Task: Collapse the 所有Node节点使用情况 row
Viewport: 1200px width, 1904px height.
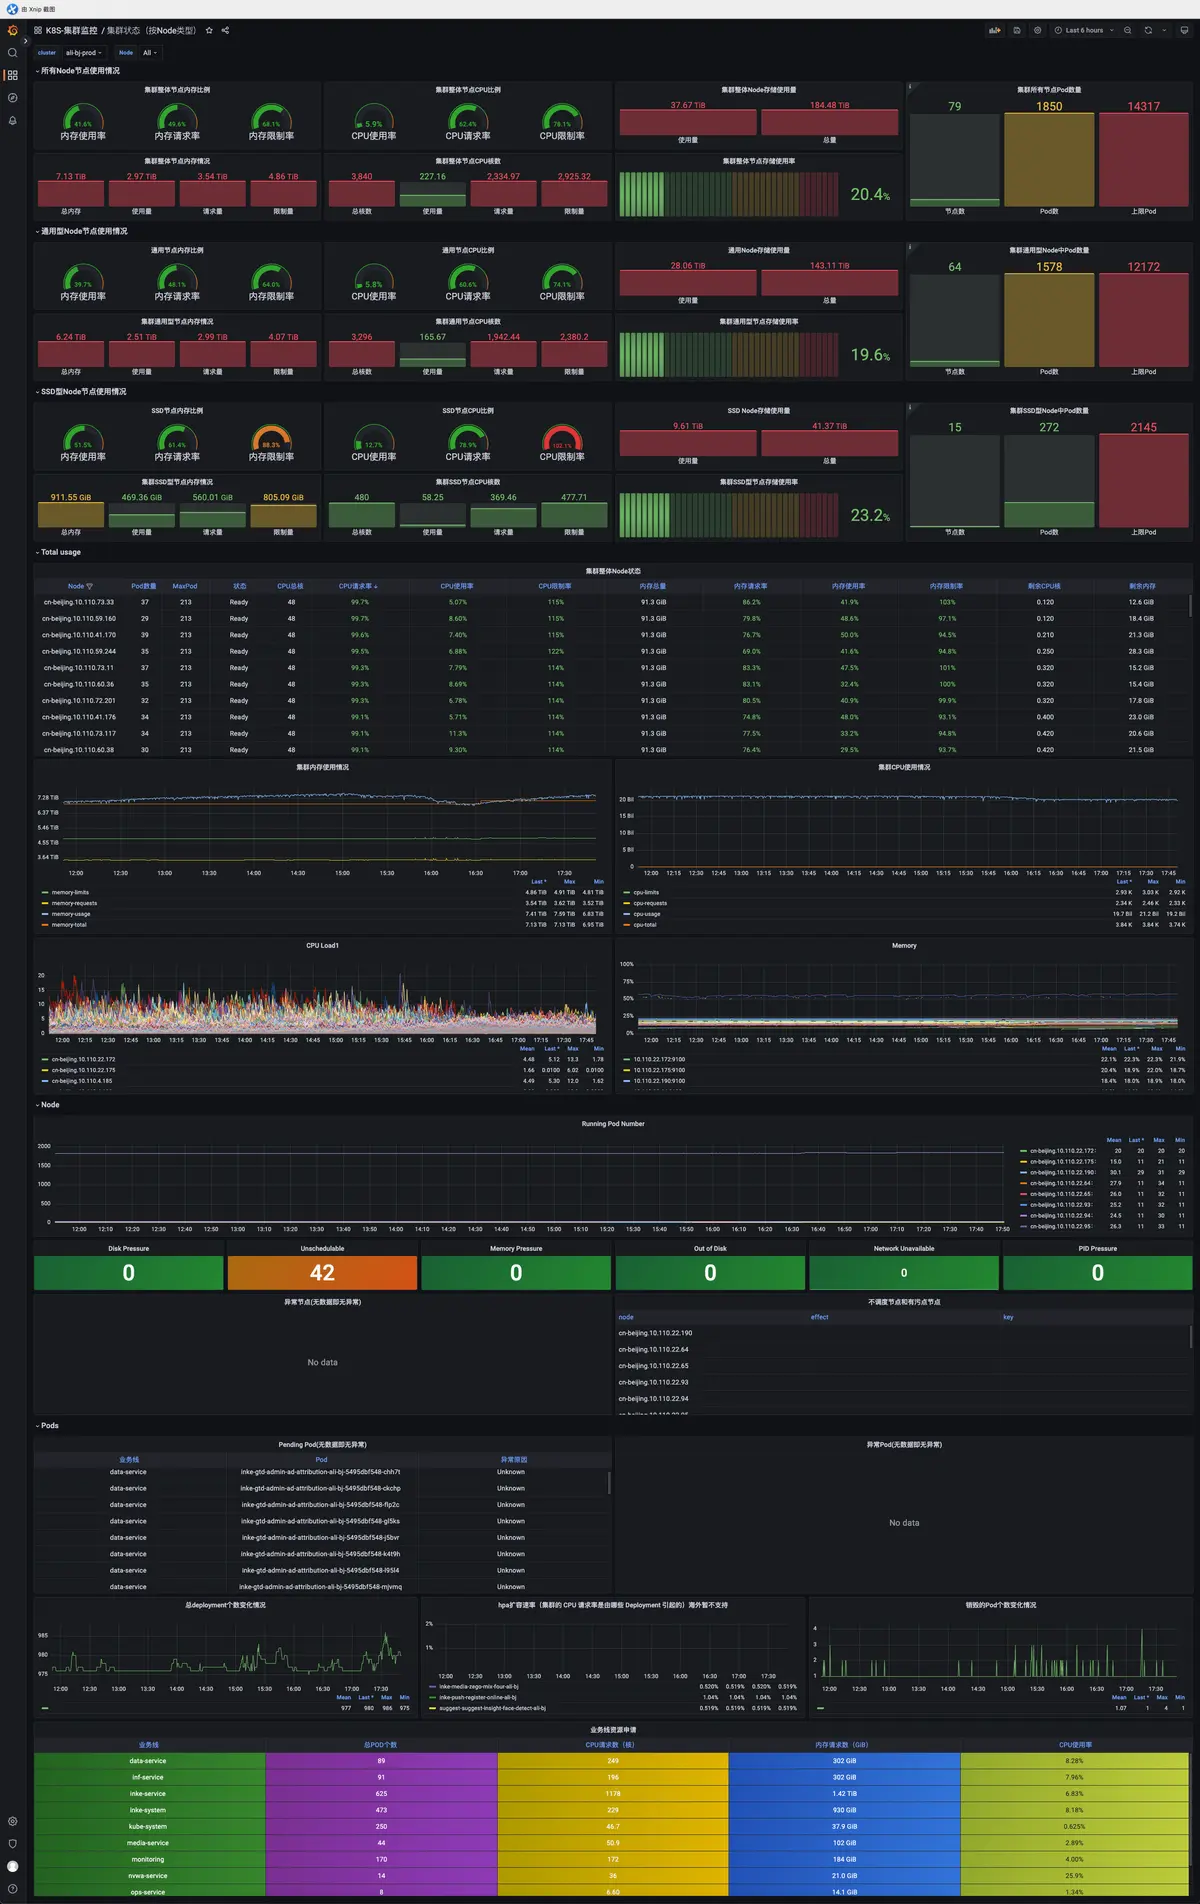Action: (78, 71)
